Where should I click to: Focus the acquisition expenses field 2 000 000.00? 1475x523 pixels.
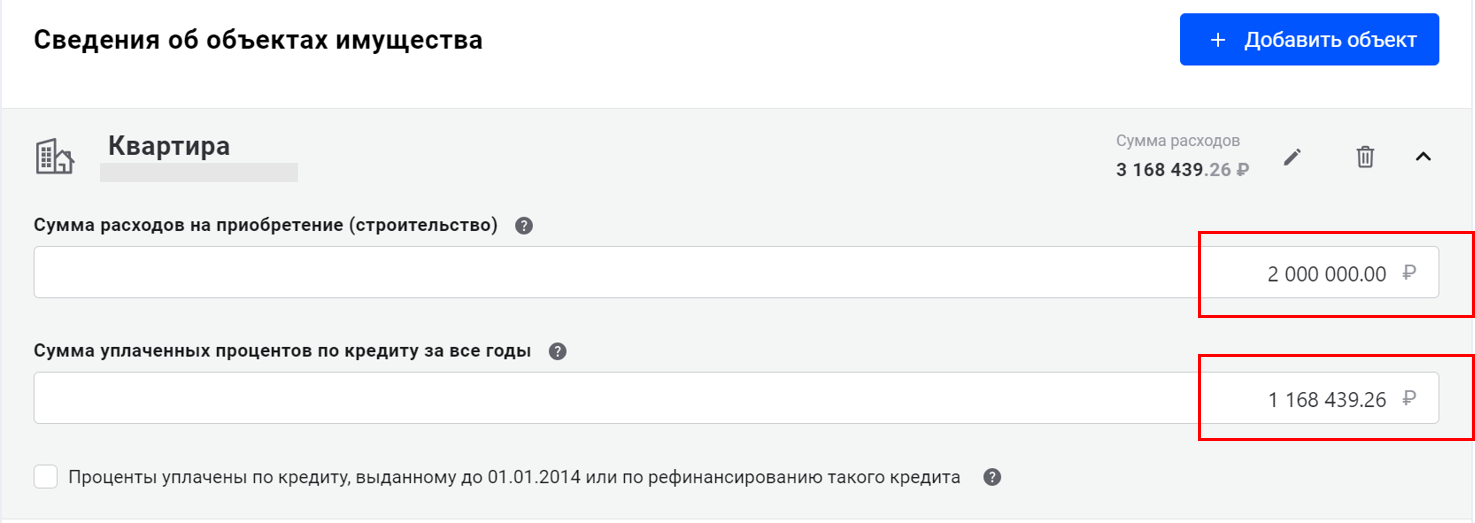click(700, 273)
